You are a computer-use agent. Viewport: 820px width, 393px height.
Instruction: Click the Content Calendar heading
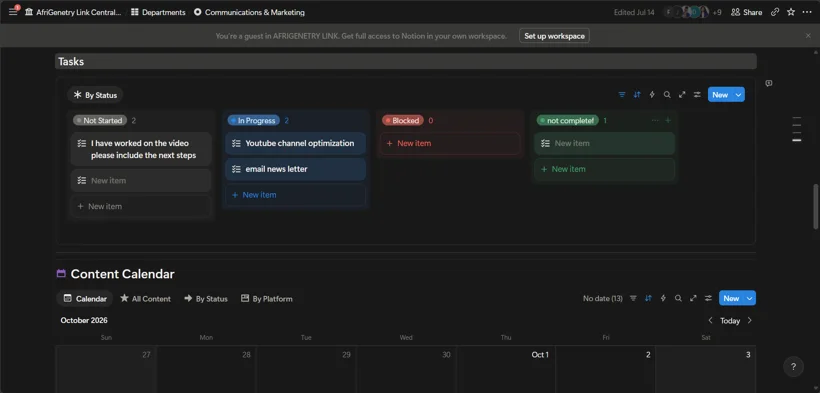(x=122, y=274)
